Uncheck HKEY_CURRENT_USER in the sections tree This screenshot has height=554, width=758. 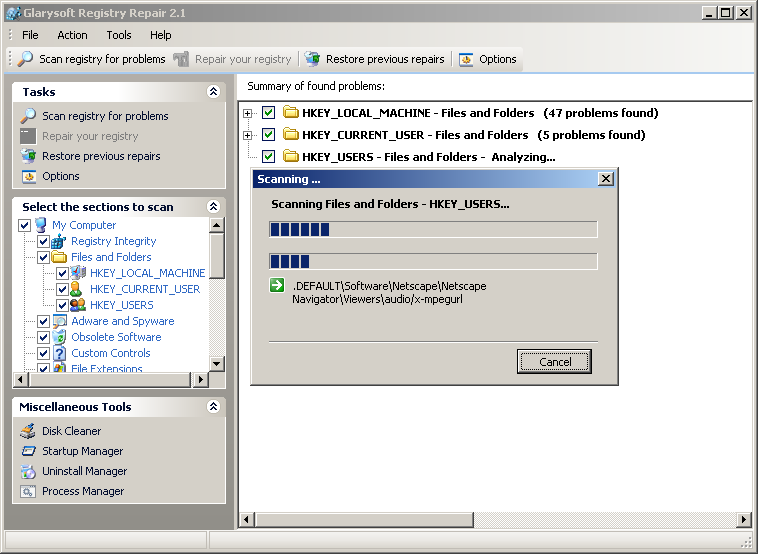[62, 289]
